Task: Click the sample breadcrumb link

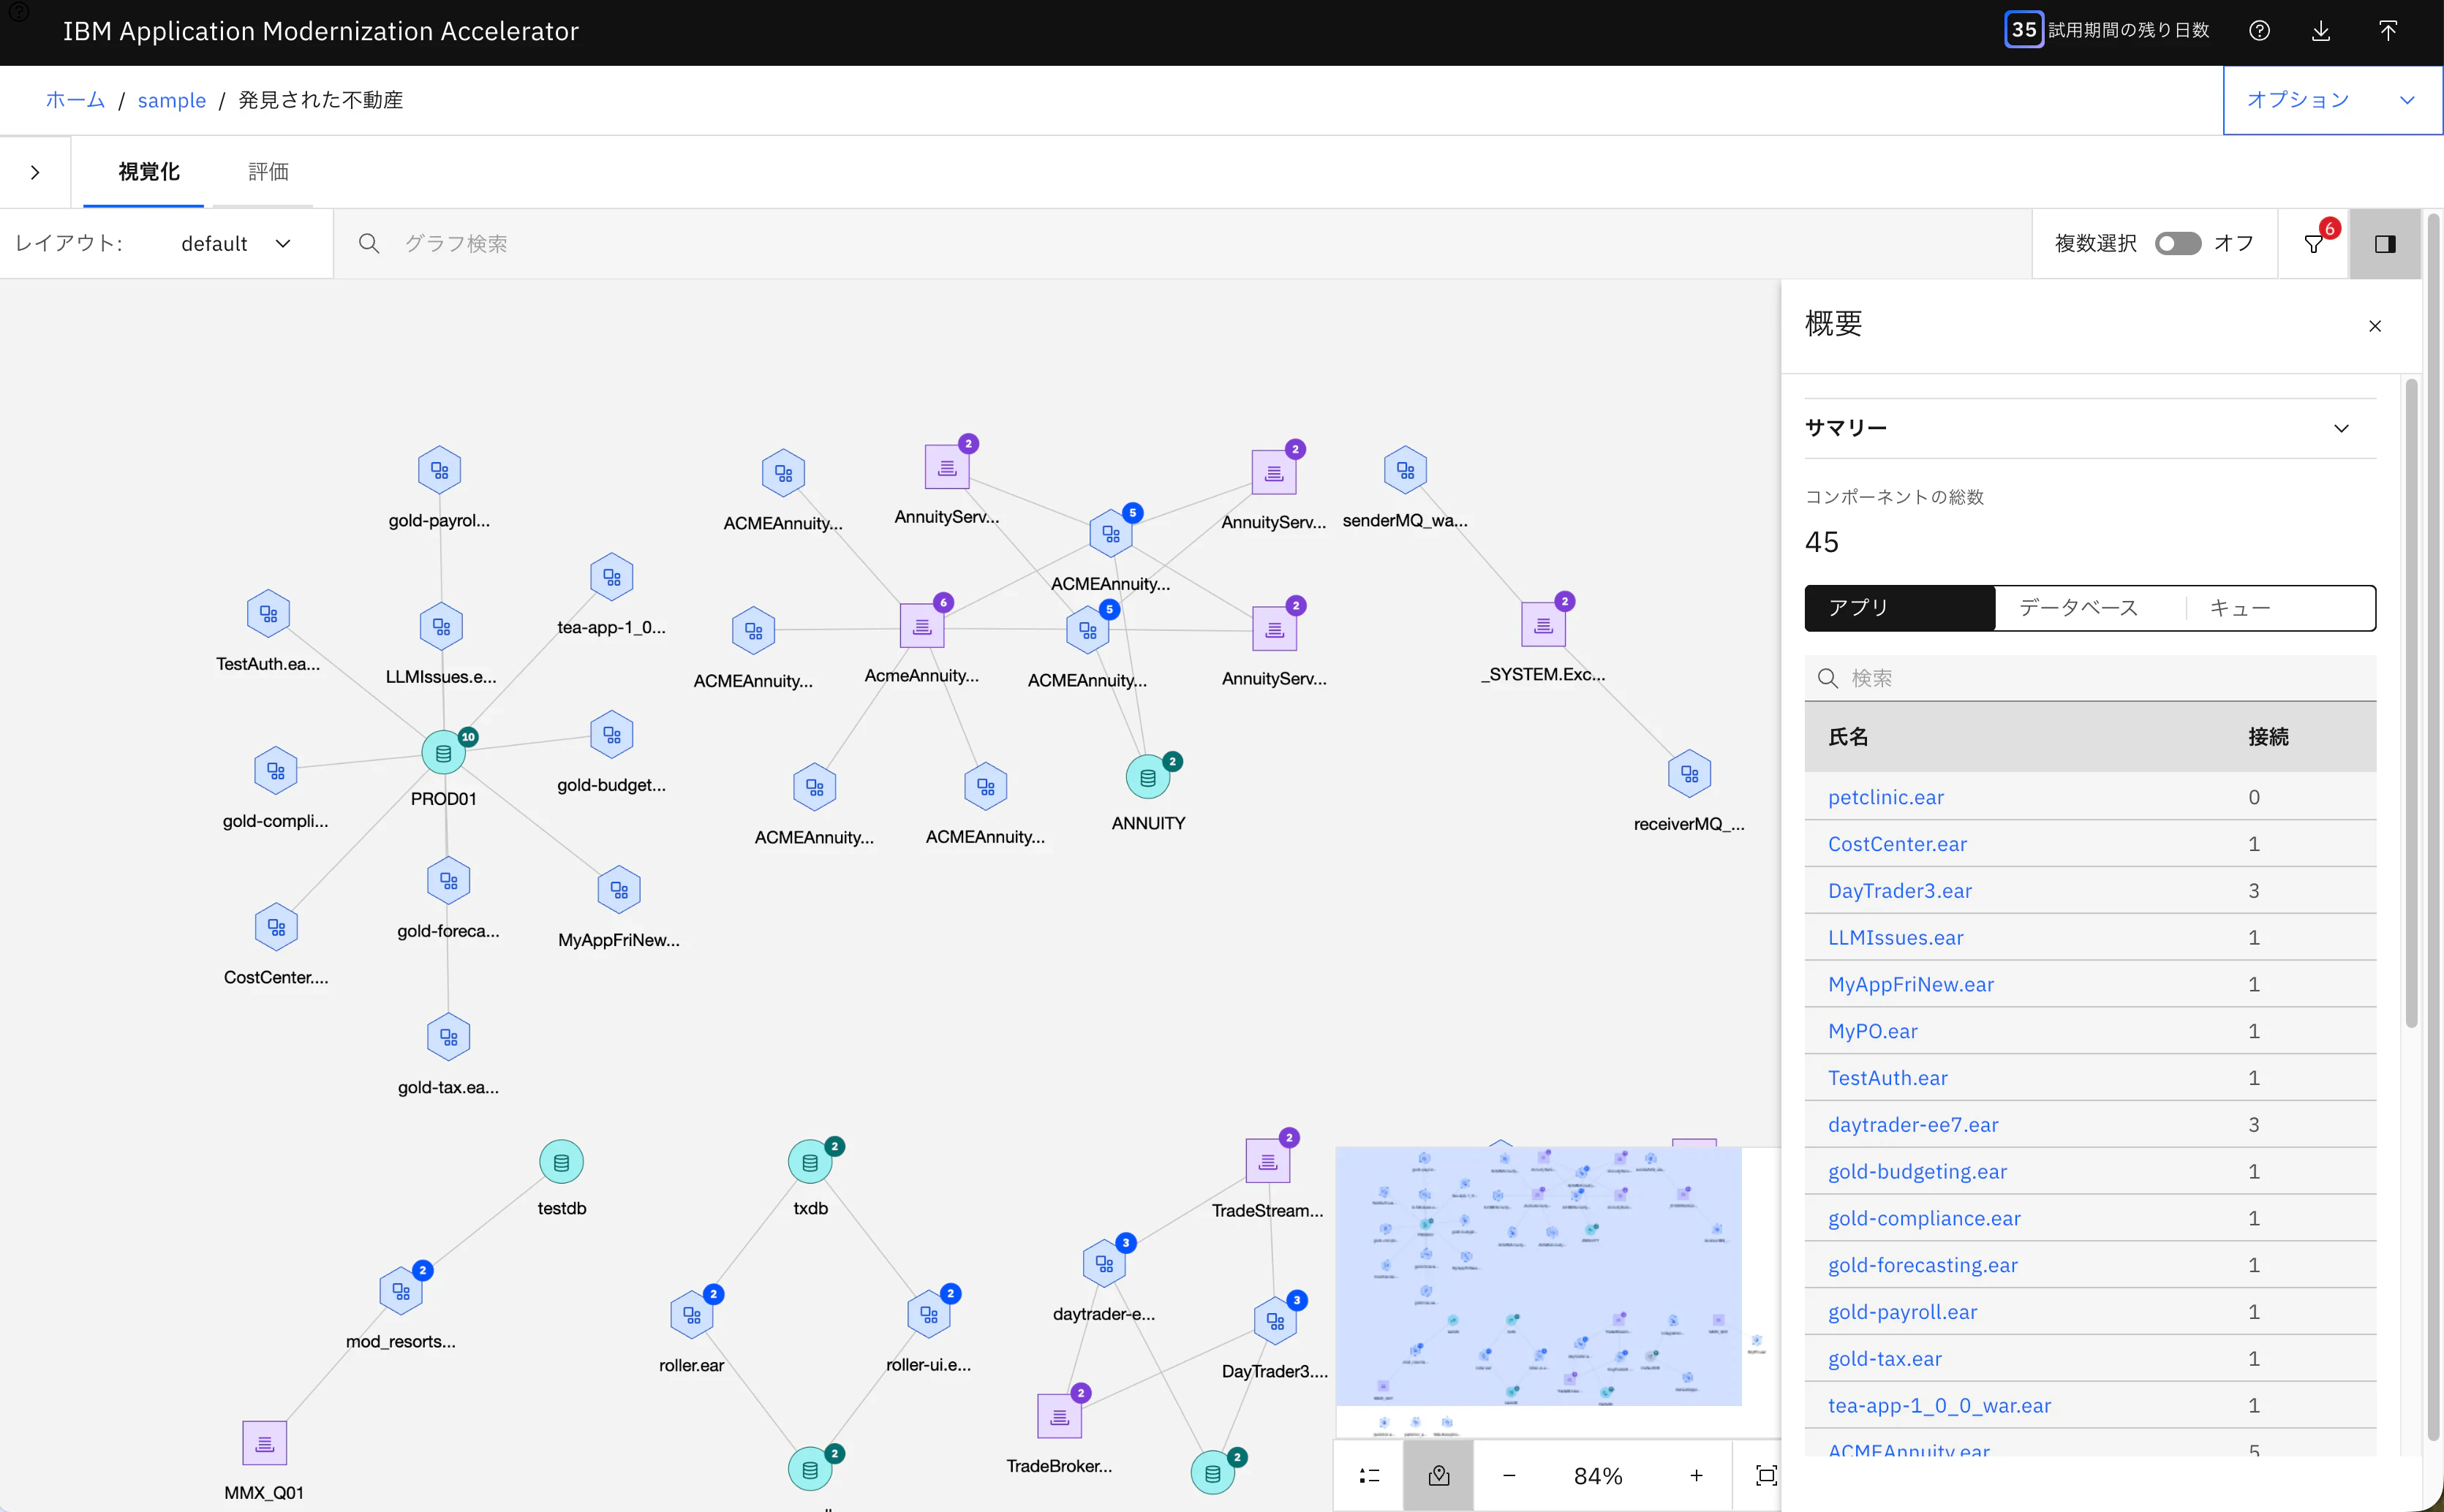Action: click(171, 100)
